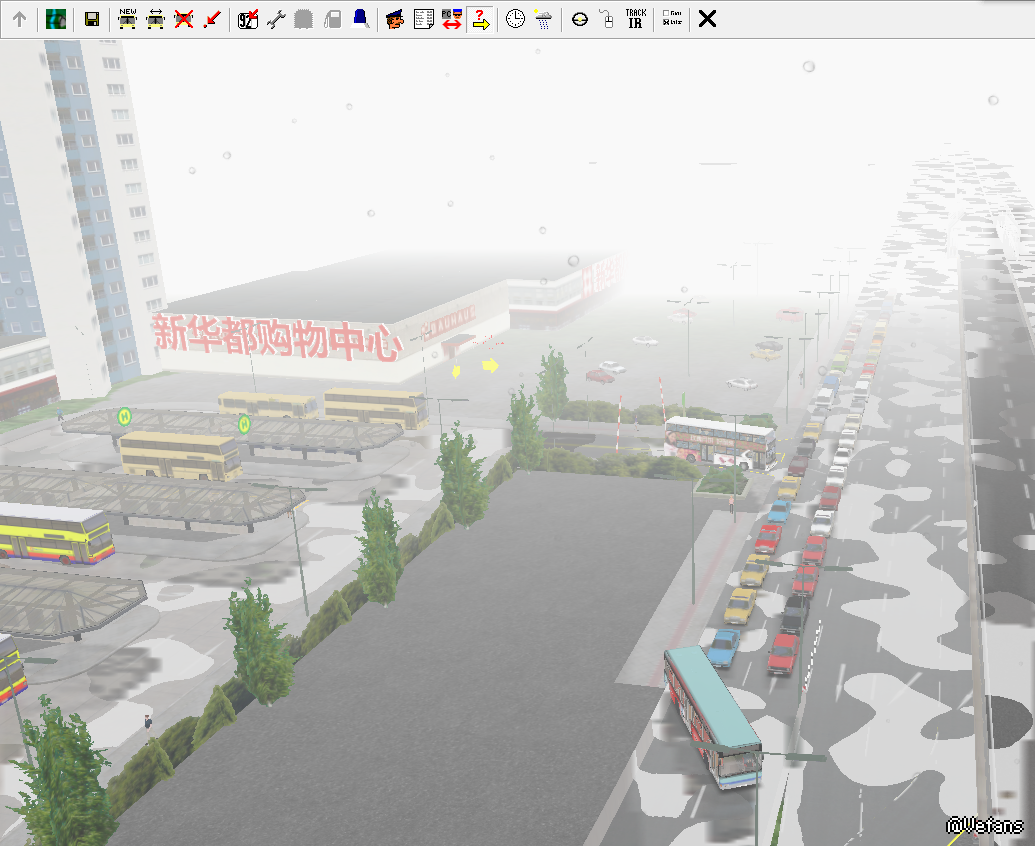This screenshot has height=846, width=1035.
Task: Open the timetable icon showing number 92
Action: click(248, 19)
